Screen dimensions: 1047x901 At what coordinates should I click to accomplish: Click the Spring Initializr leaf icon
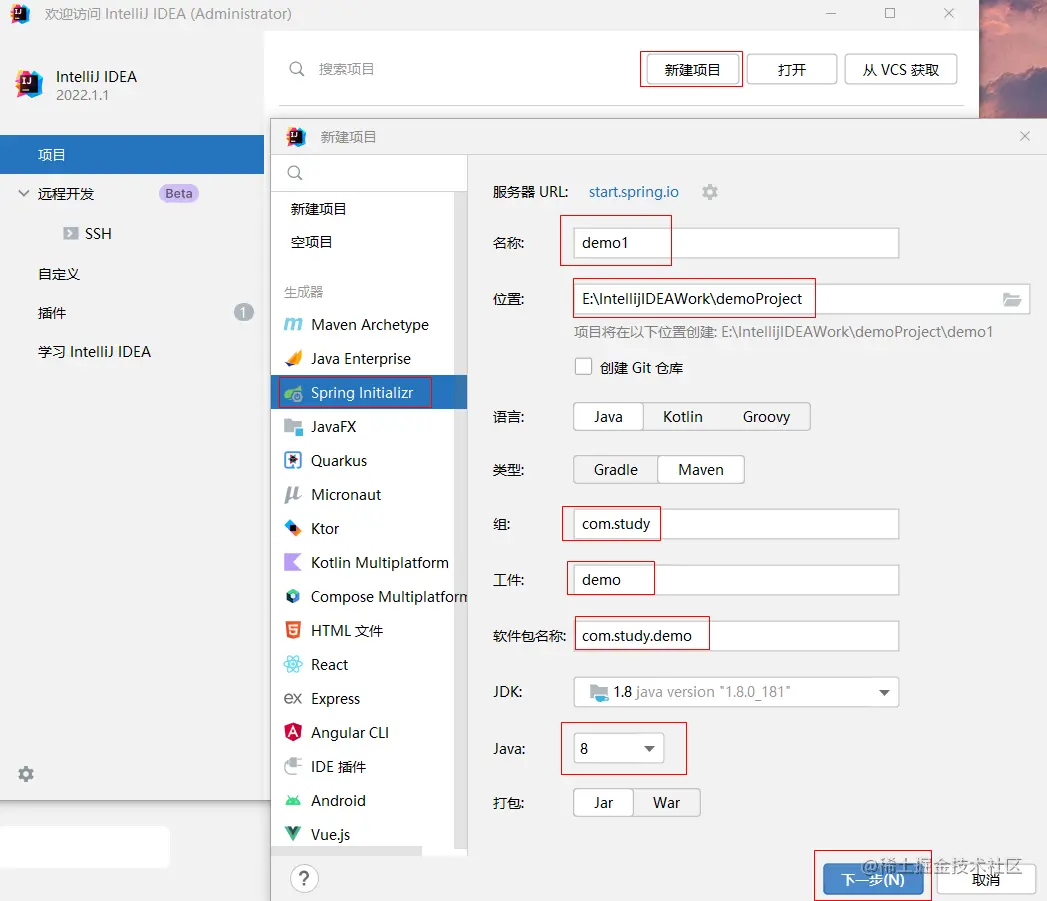[x=292, y=393]
